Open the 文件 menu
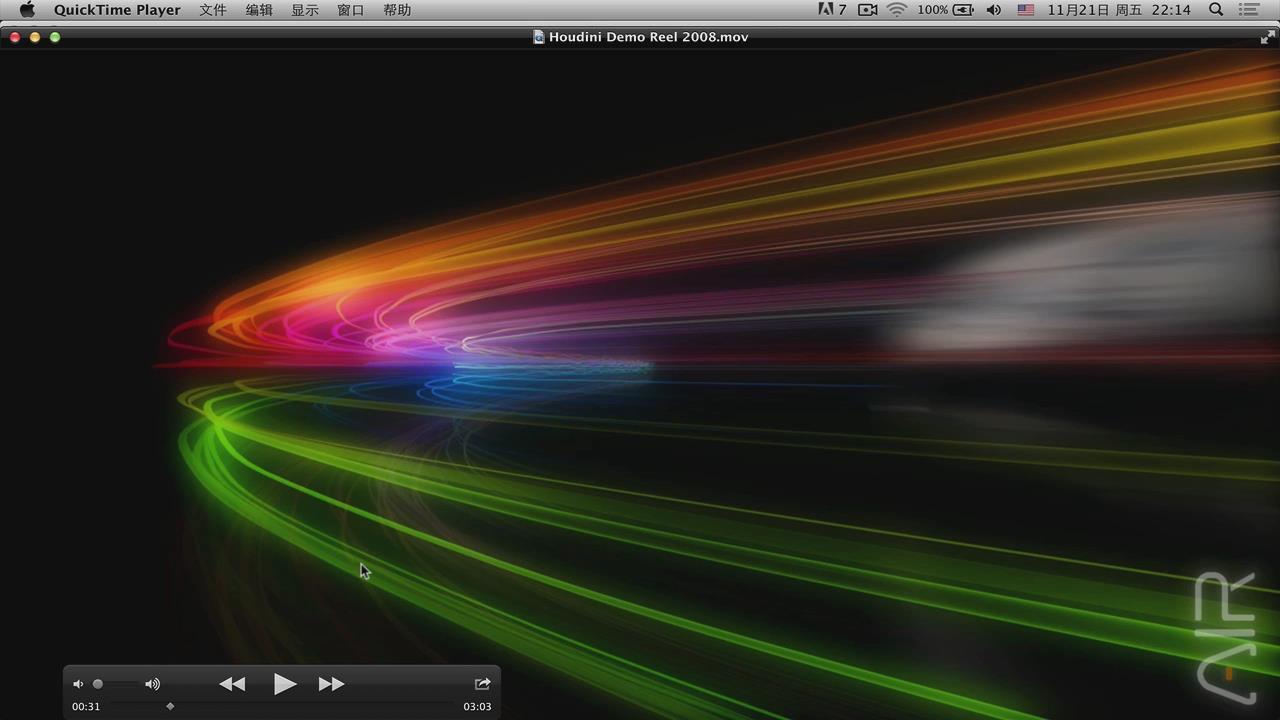 (213, 10)
